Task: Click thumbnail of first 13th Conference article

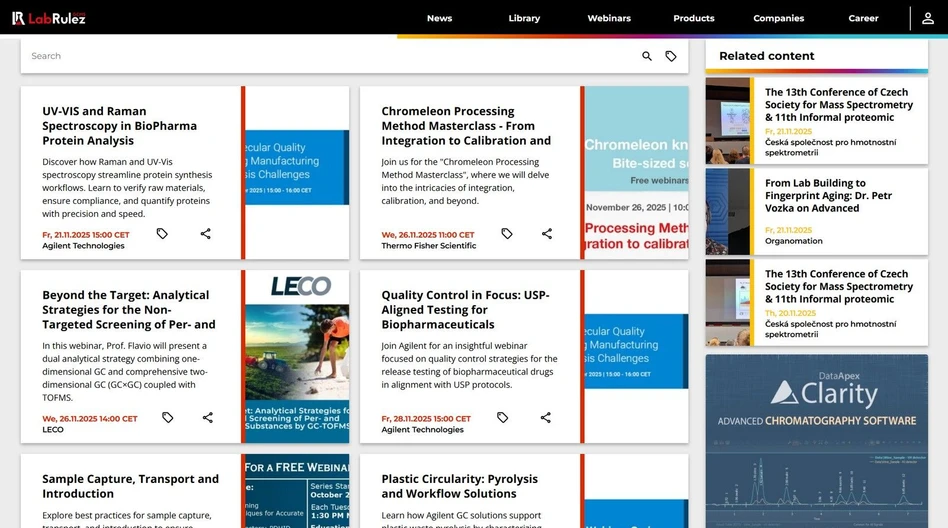Action: (728, 121)
